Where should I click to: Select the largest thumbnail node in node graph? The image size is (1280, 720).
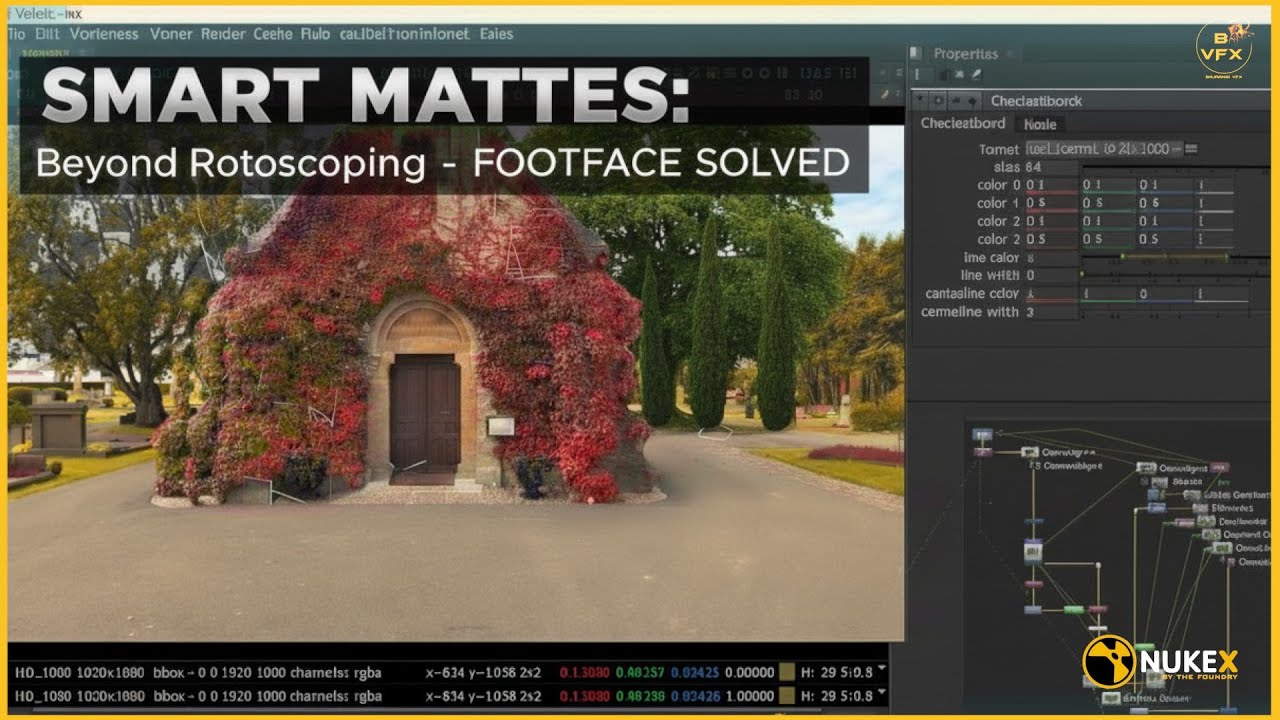point(1033,550)
